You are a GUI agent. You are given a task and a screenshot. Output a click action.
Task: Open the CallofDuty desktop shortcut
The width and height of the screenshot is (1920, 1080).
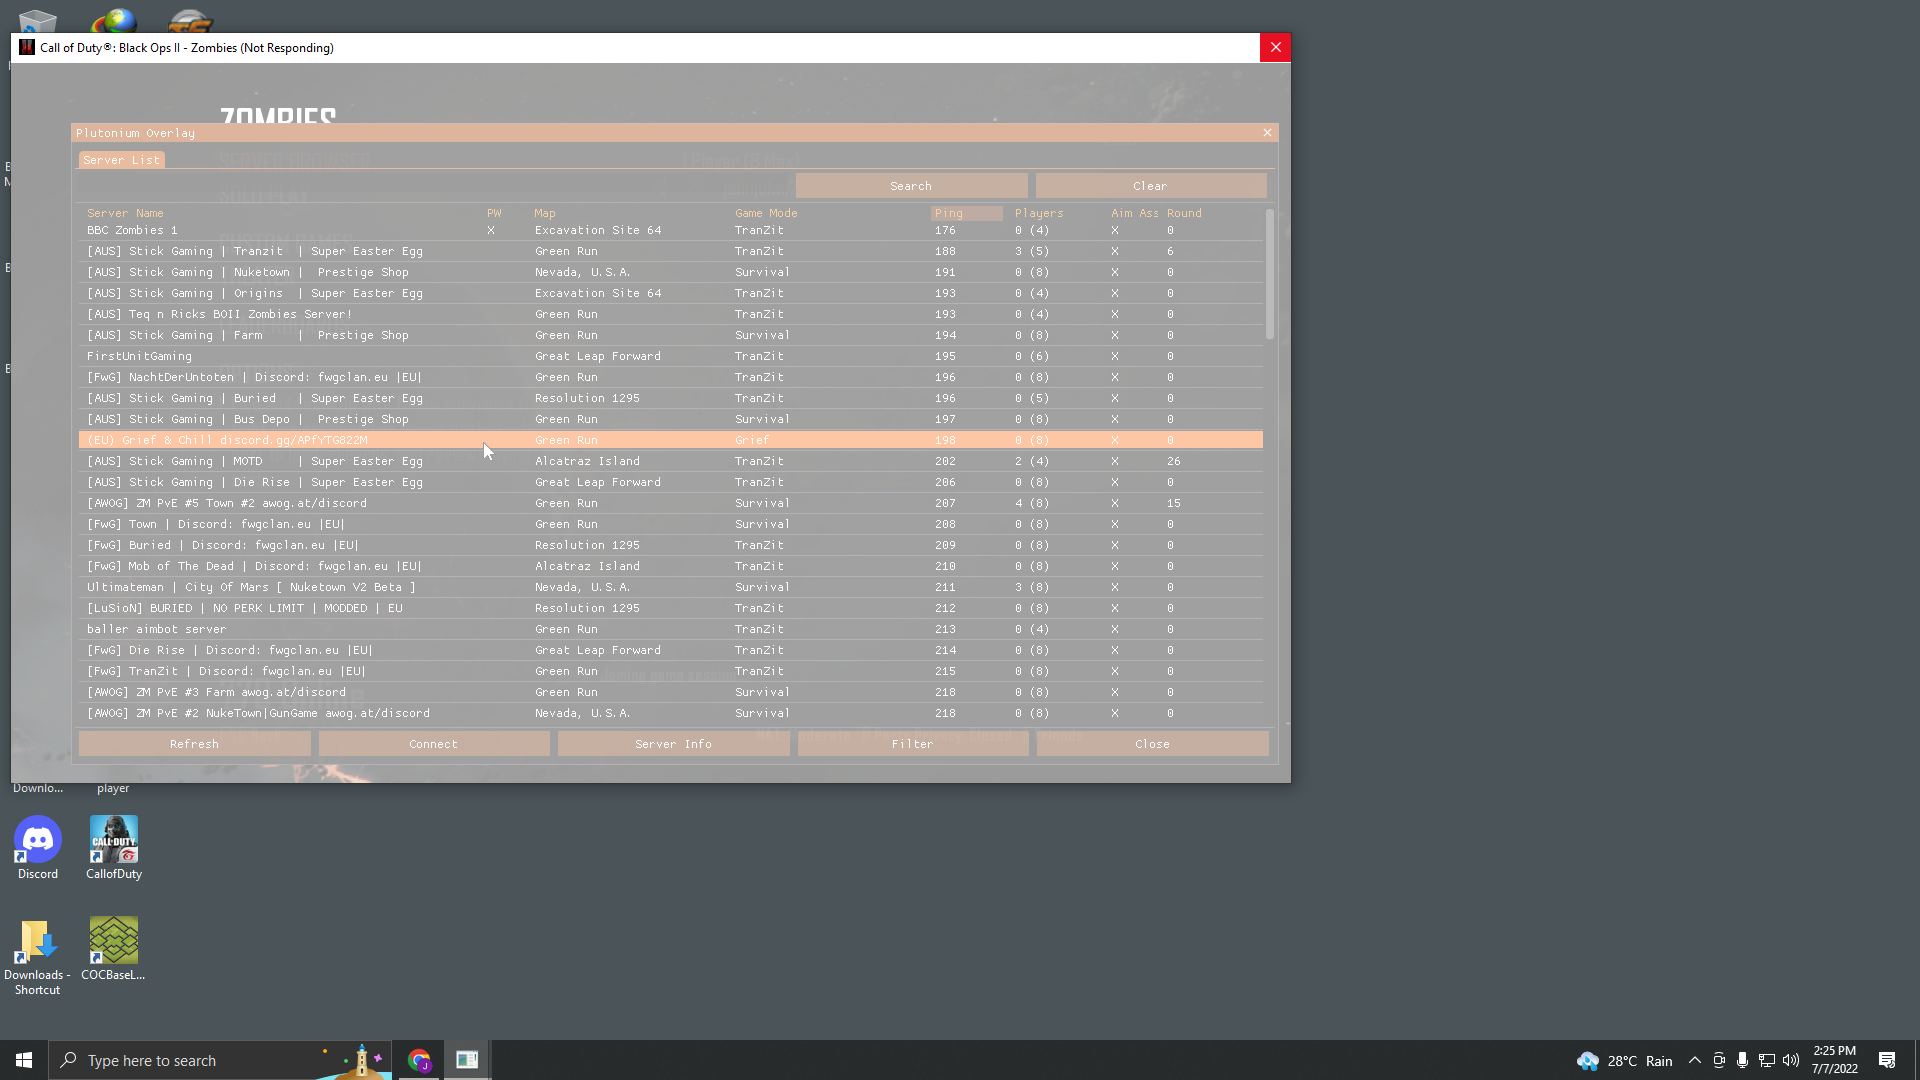114,848
